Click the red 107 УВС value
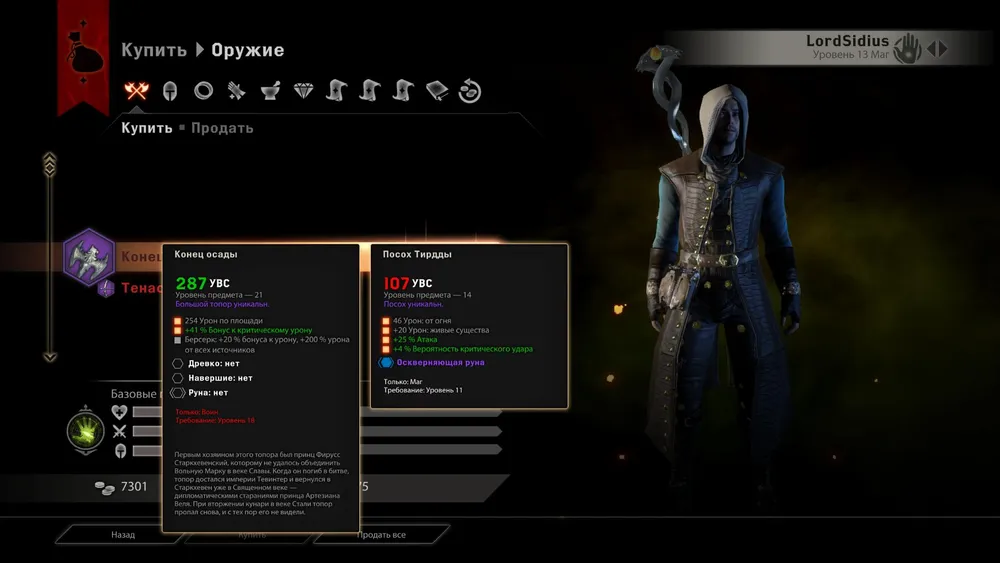Screen dimensions: 1000x563 [408, 283]
